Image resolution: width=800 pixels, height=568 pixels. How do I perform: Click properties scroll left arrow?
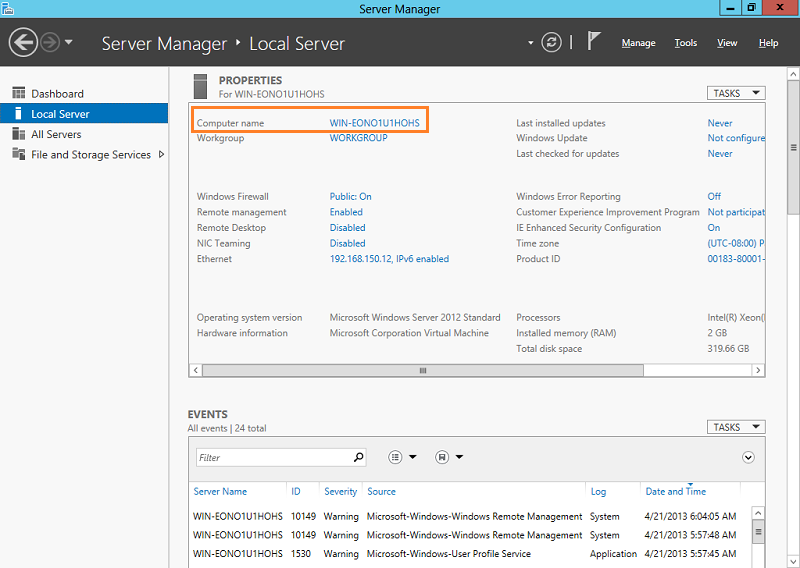point(196,370)
